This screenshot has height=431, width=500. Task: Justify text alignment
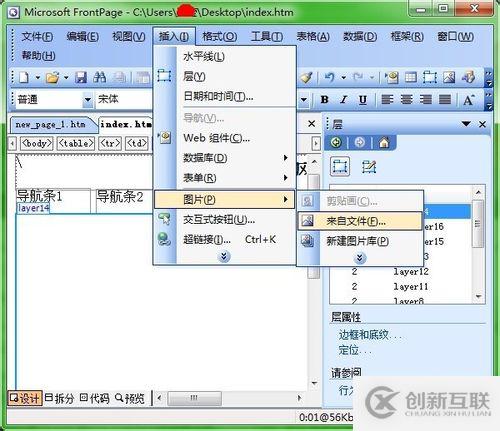[445, 100]
